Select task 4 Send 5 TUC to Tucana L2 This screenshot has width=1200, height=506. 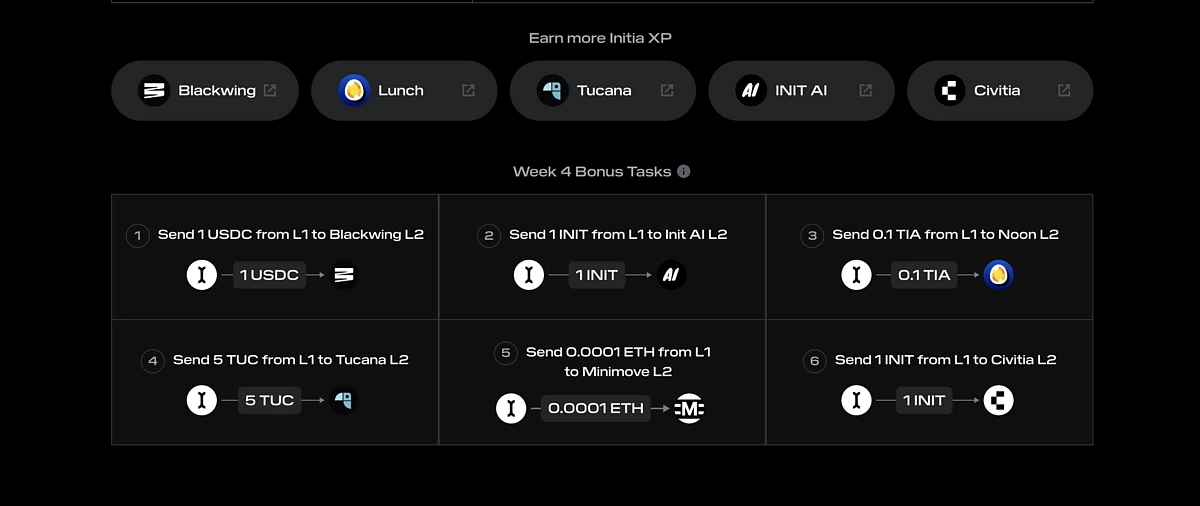coord(275,382)
